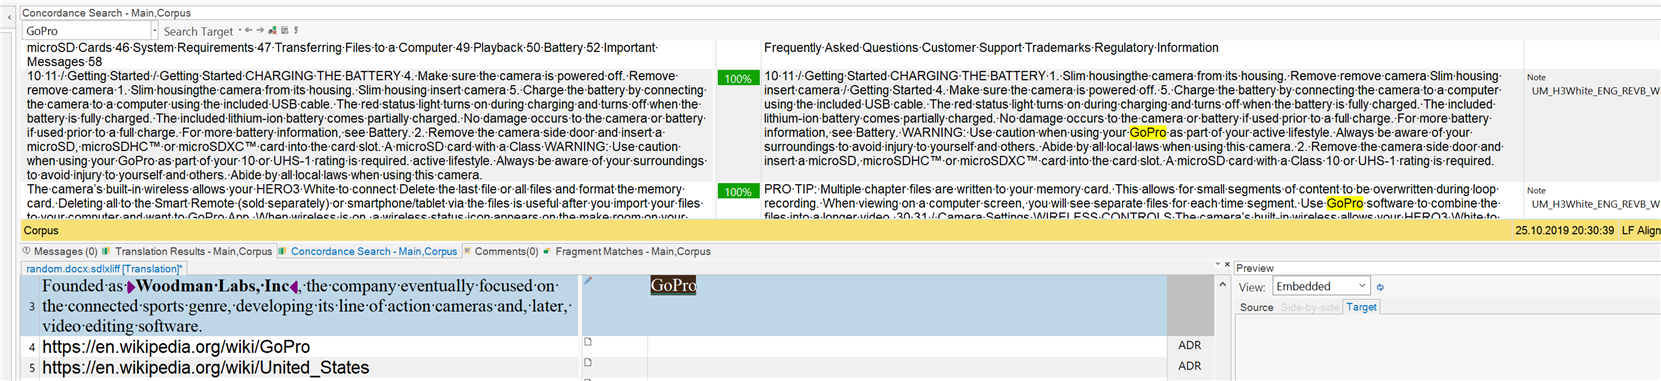
Task: Go to the next concordance result arrow
Action: (261, 30)
